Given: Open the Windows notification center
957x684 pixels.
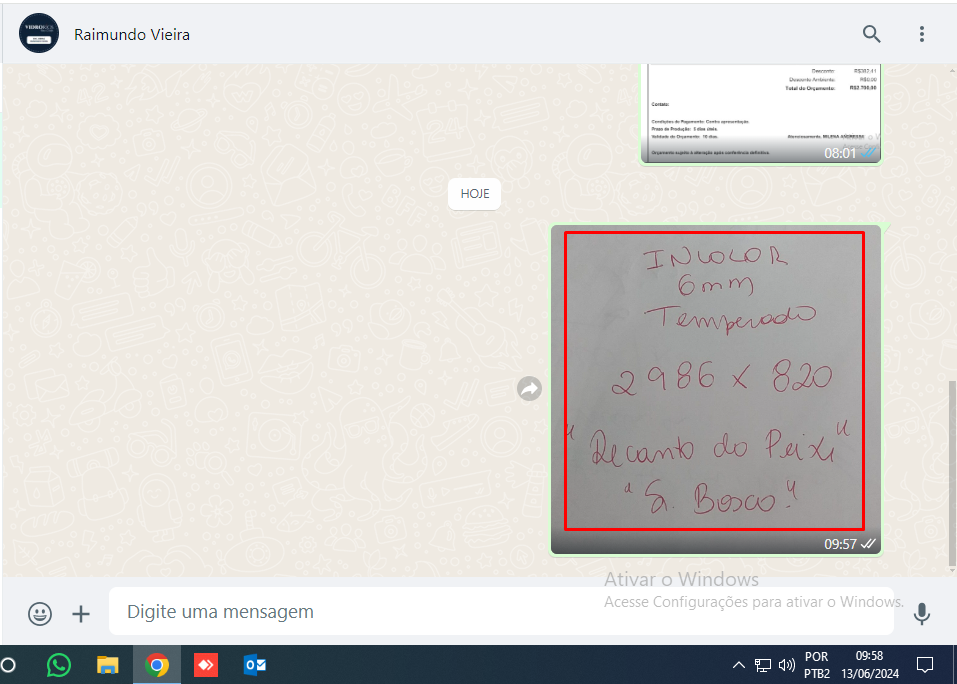Looking at the screenshot, I should pyautogui.click(x=925, y=665).
